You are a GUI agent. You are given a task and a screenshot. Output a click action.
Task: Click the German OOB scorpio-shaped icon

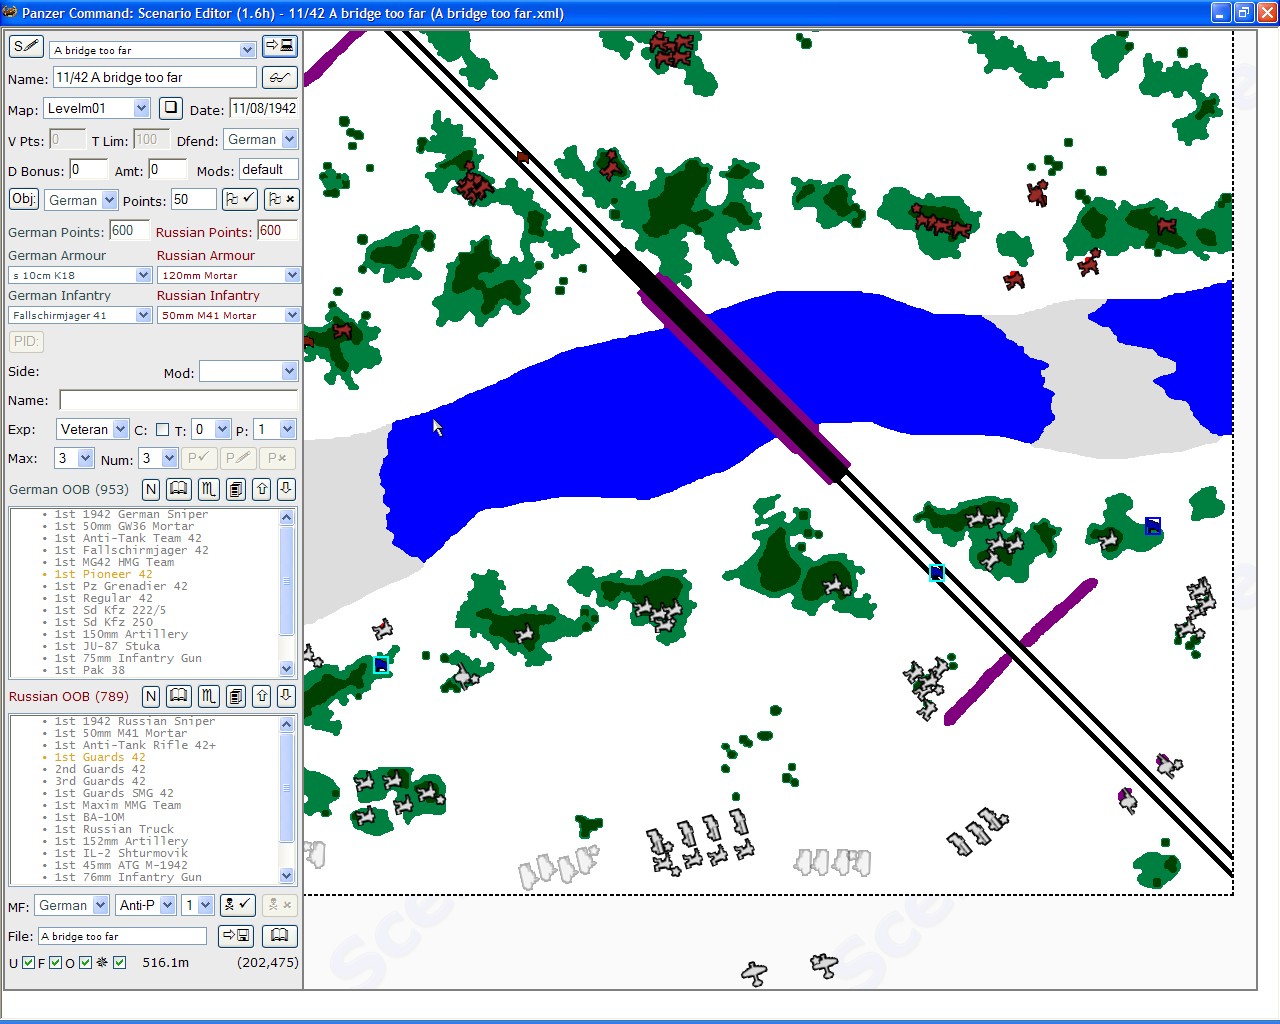point(208,489)
